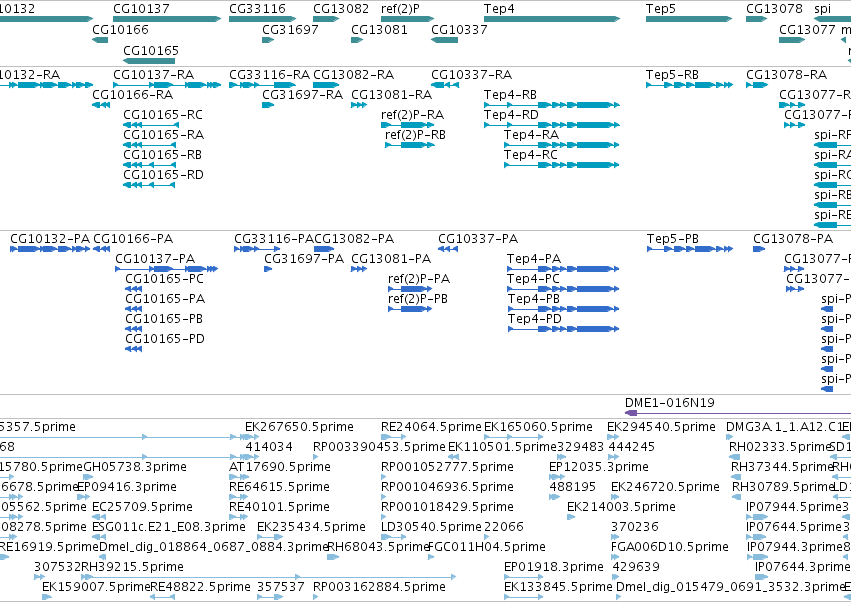The image size is (851, 602).
Task: Open transcript Tep4-RB
Action: (x=511, y=94)
